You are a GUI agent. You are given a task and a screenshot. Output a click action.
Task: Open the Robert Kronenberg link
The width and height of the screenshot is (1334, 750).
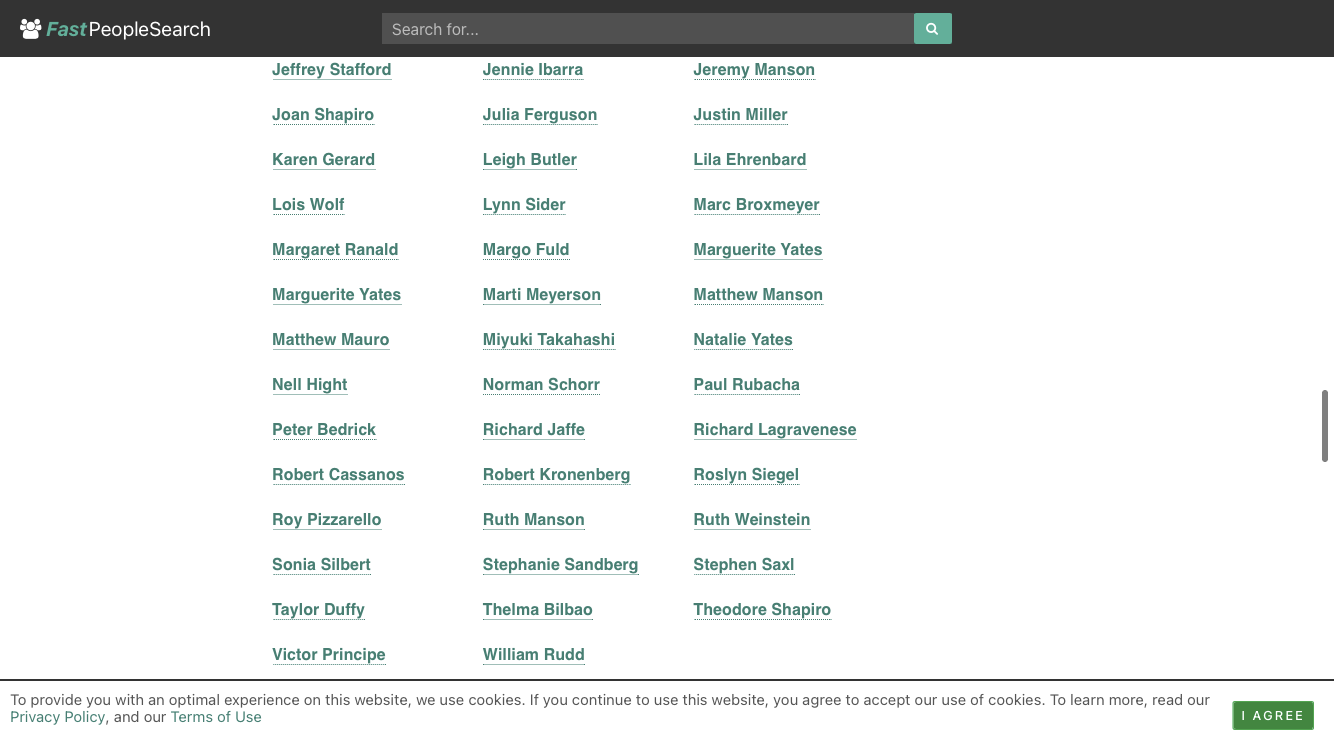pyautogui.click(x=557, y=474)
